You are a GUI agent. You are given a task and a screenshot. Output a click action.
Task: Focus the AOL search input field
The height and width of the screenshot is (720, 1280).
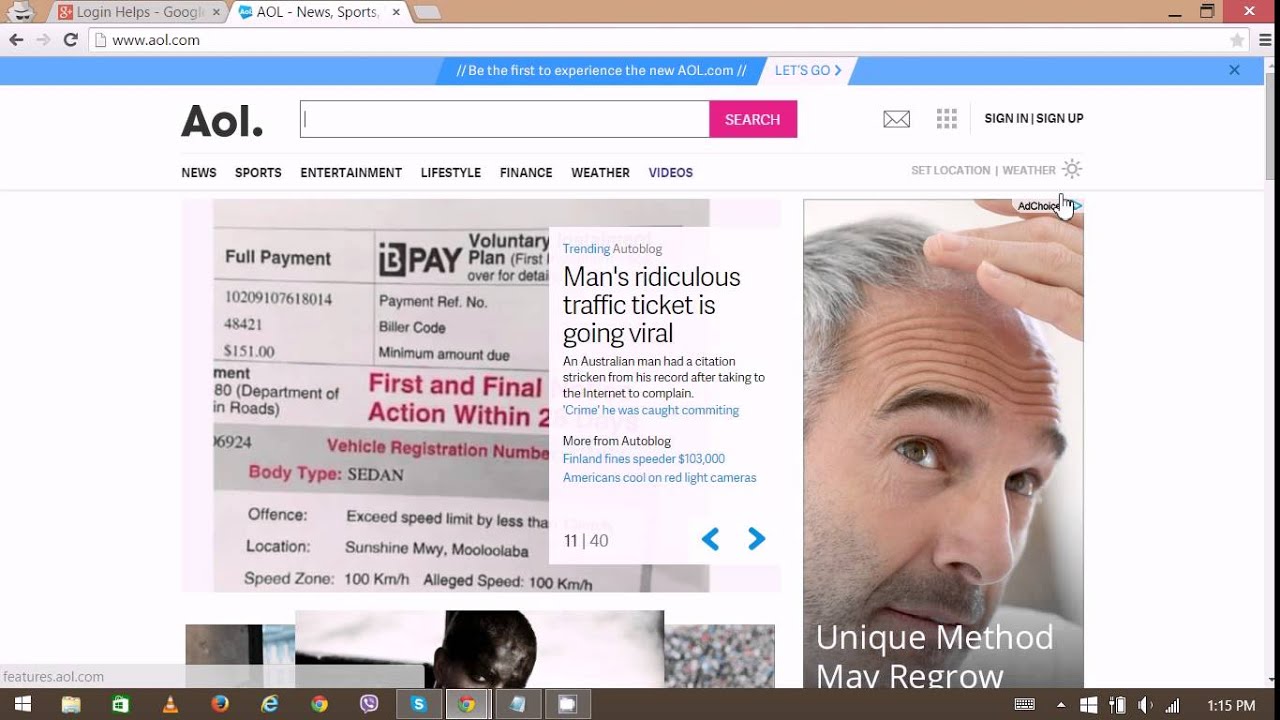(x=505, y=119)
